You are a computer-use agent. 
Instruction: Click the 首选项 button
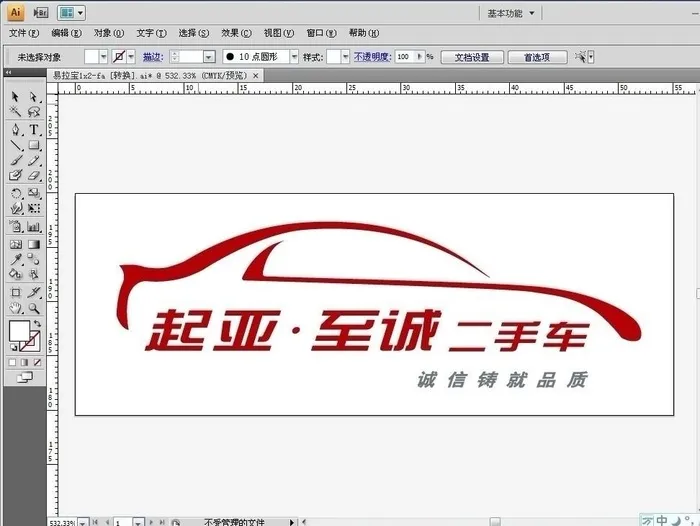(536, 57)
